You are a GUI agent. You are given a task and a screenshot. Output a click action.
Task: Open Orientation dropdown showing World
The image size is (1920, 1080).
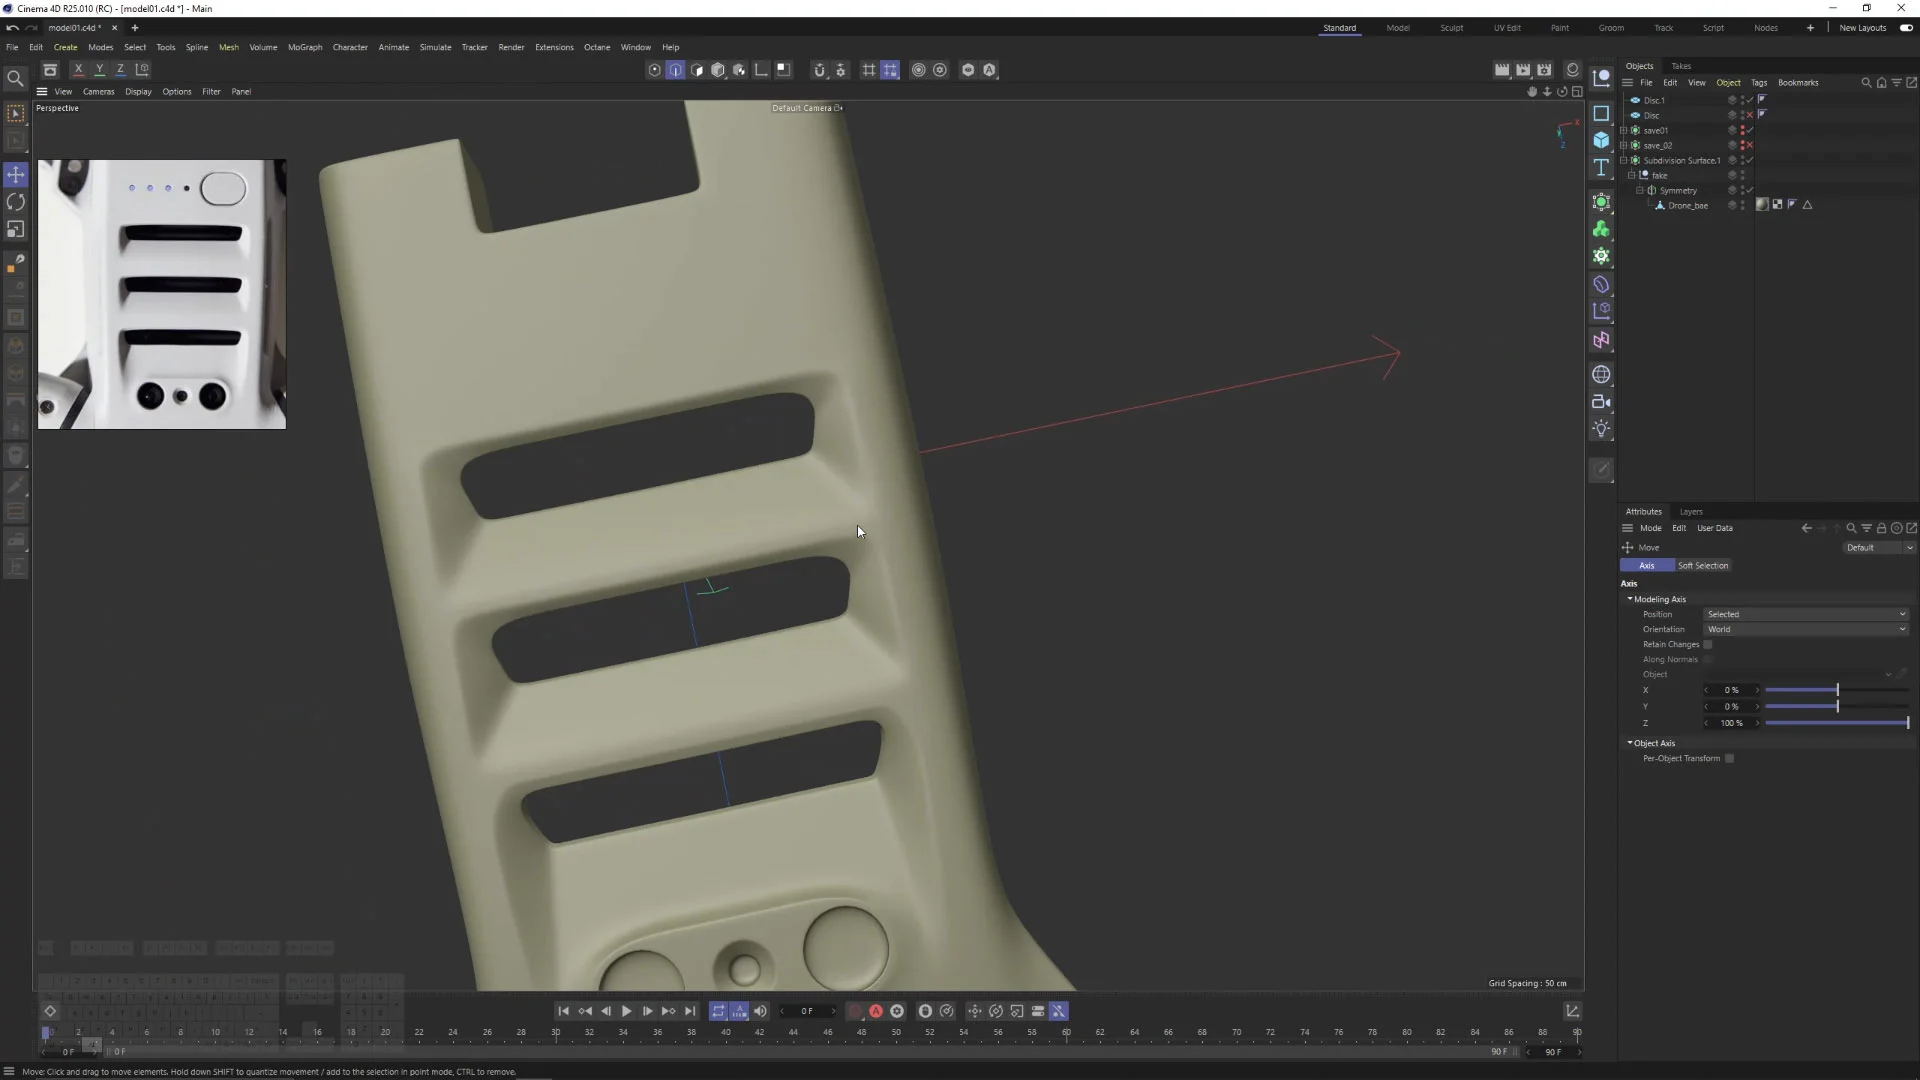1806,629
